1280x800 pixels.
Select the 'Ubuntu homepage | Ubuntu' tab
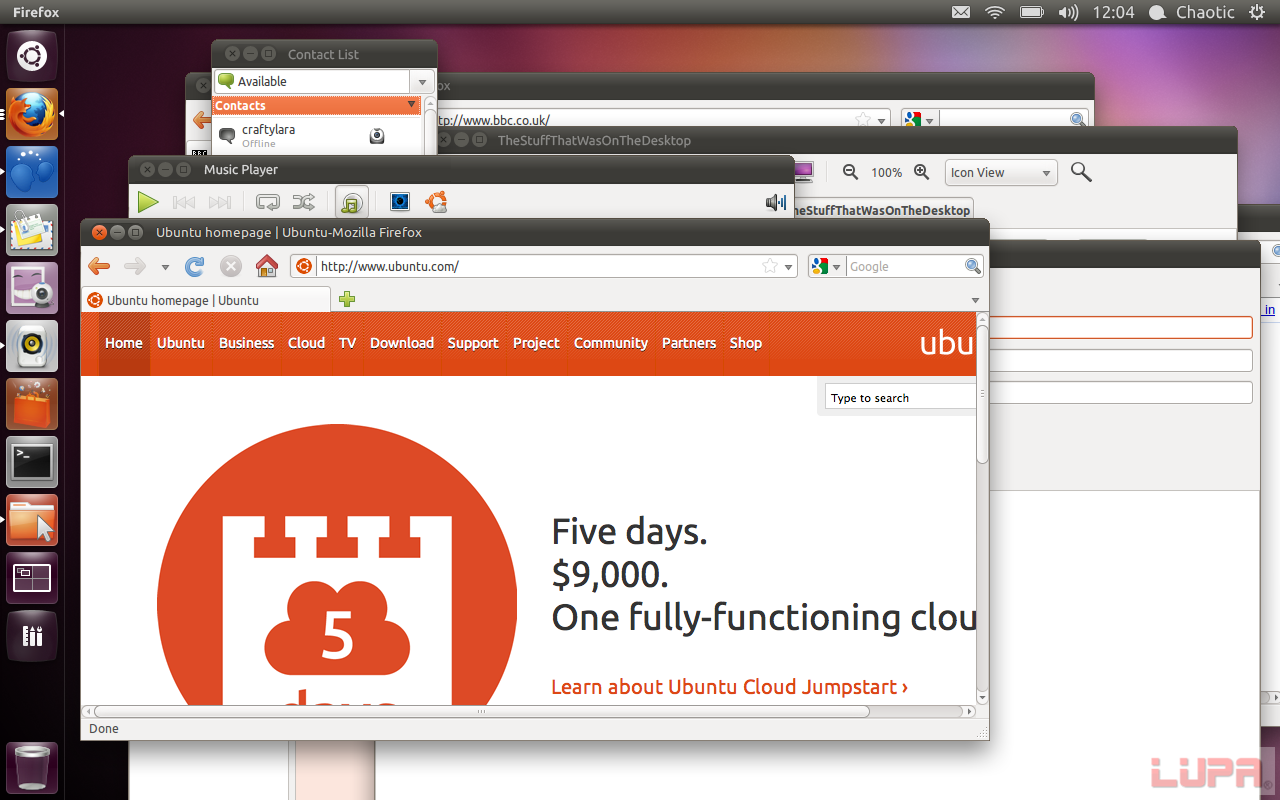click(x=206, y=300)
